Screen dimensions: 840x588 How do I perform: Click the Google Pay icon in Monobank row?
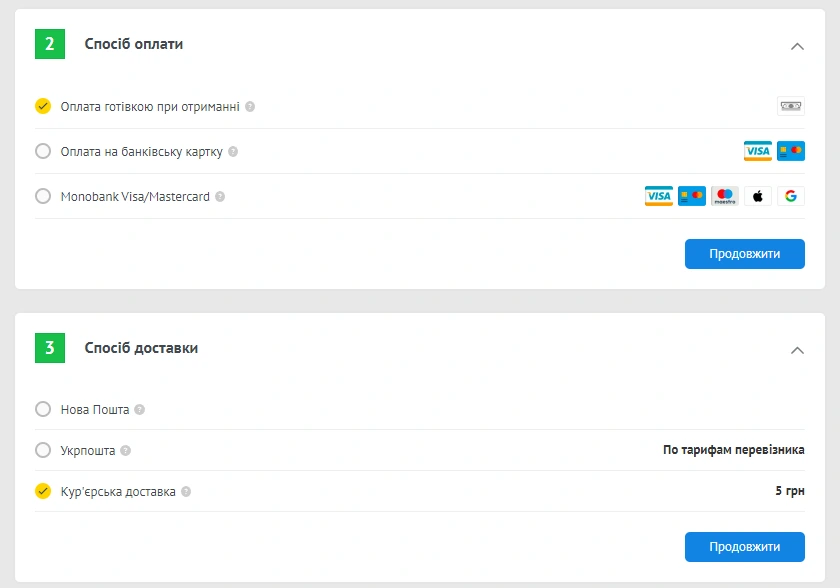[790, 196]
